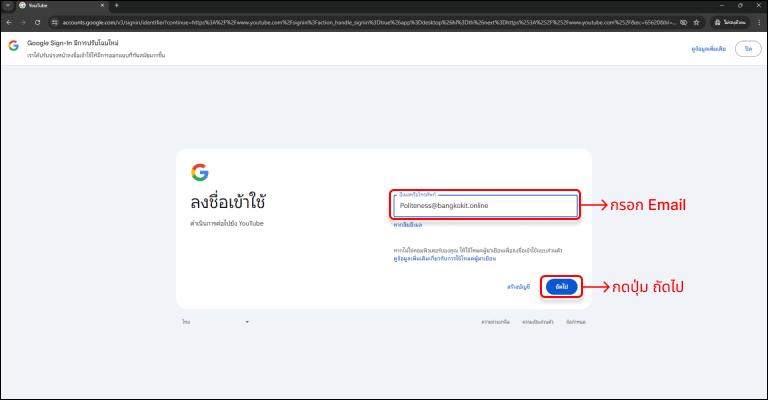Minimize the Chrome window
This screenshot has height=400, width=768.
tap(721, 5)
